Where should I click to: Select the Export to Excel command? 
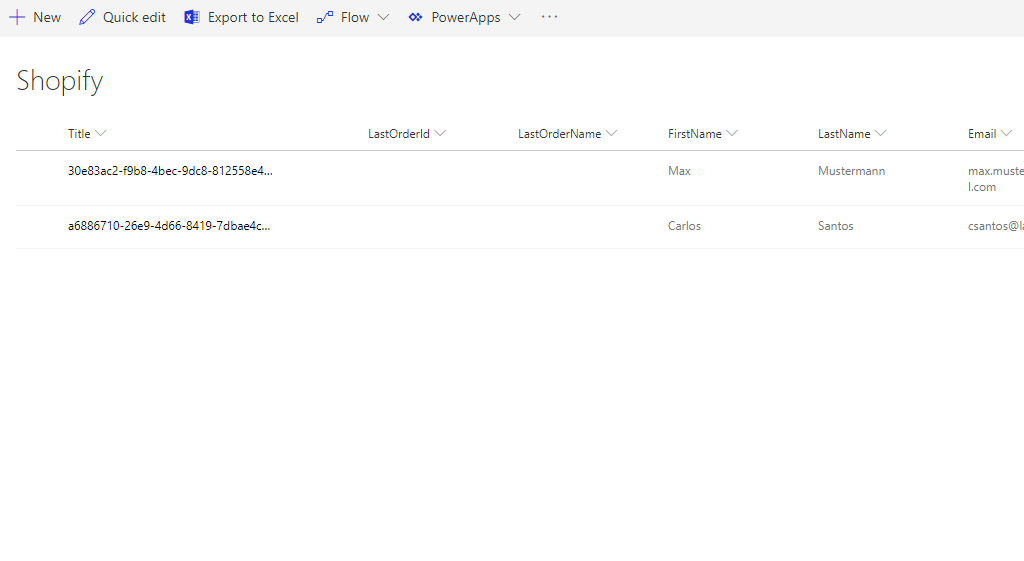tap(253, 17)
